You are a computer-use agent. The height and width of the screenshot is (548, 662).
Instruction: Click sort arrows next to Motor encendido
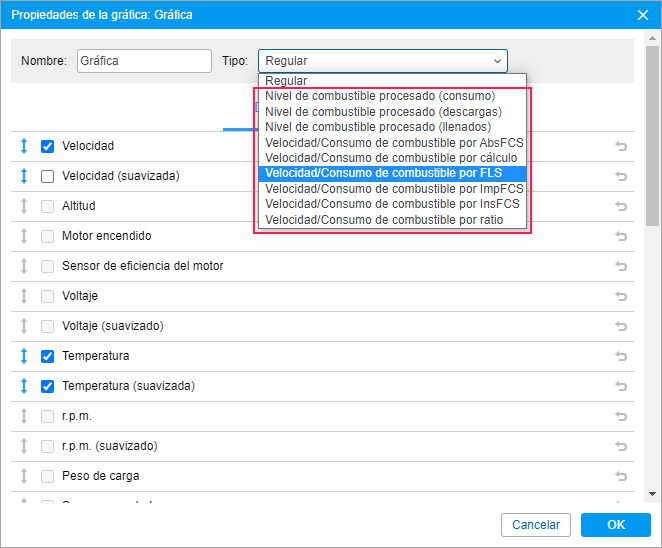click(x=24, y=236)
